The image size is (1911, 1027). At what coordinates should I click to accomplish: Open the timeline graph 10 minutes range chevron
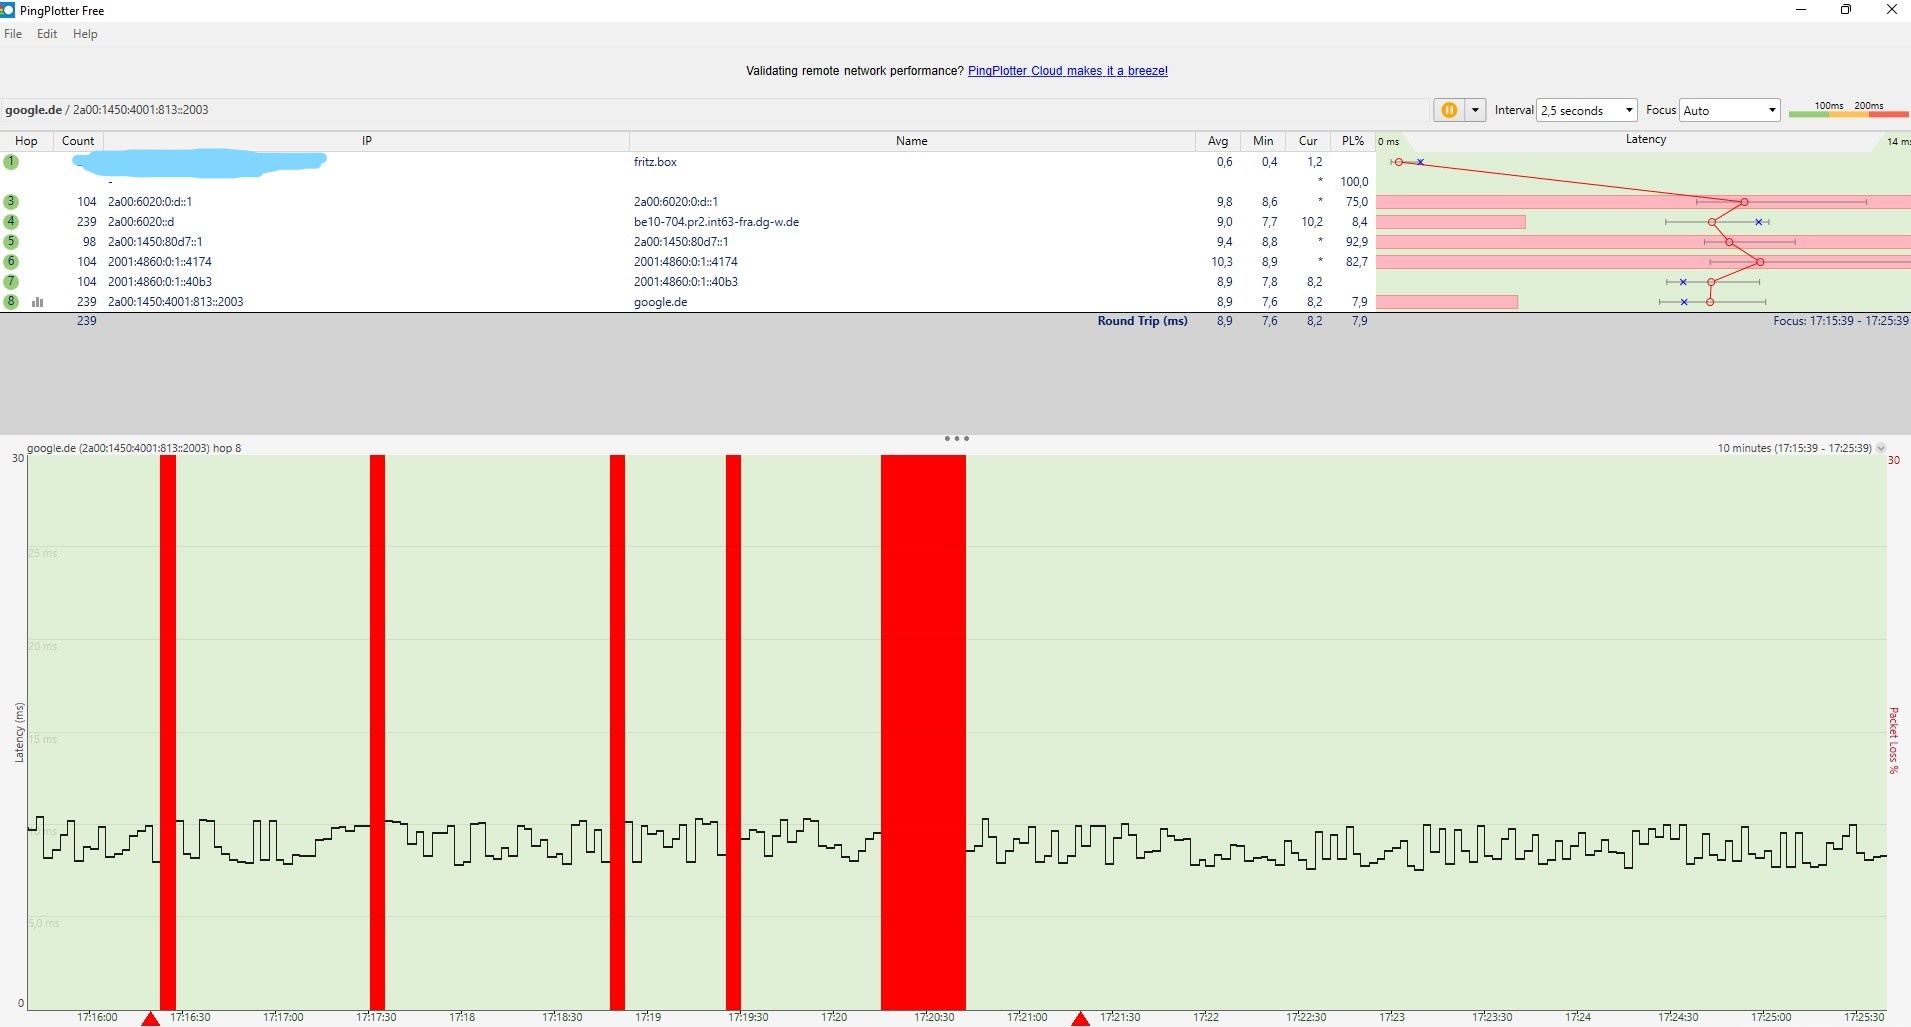pos(1881,448)
